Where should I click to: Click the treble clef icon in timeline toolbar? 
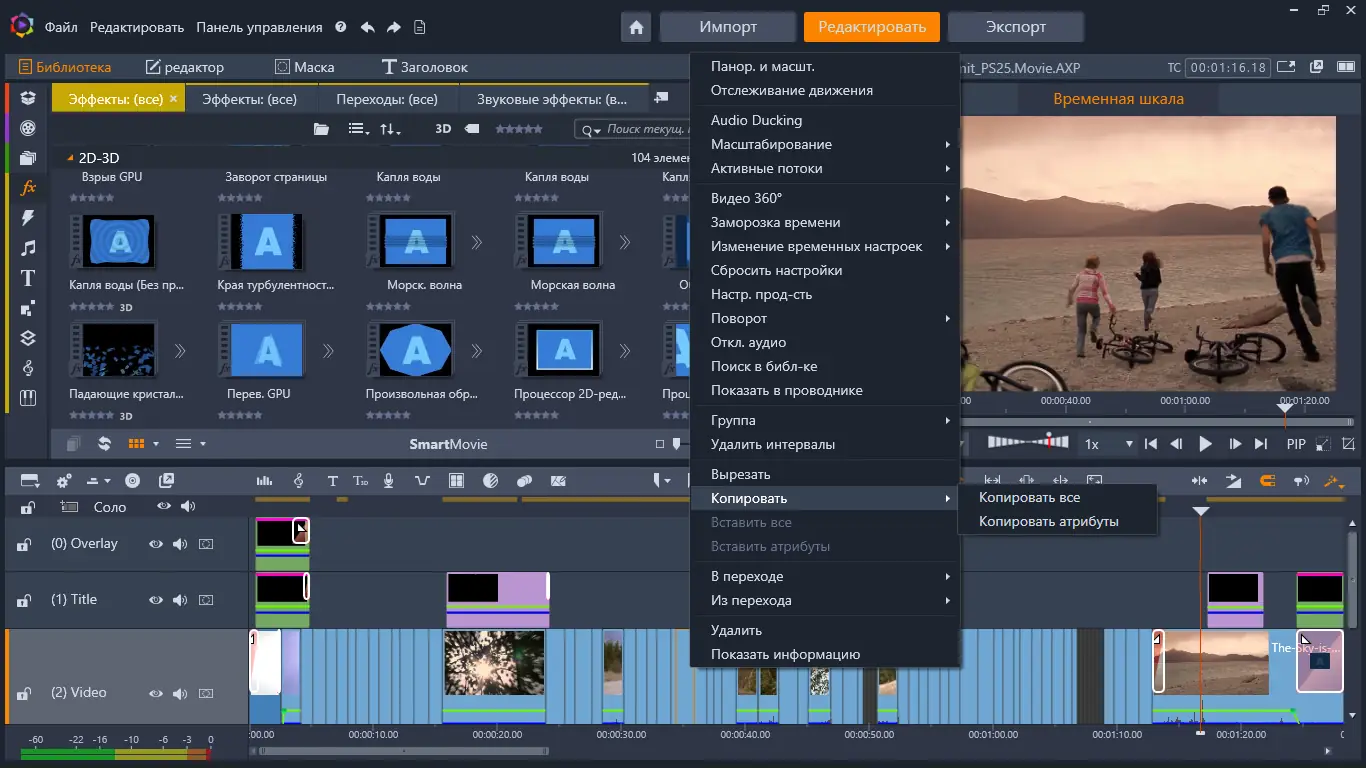(298, 481)
